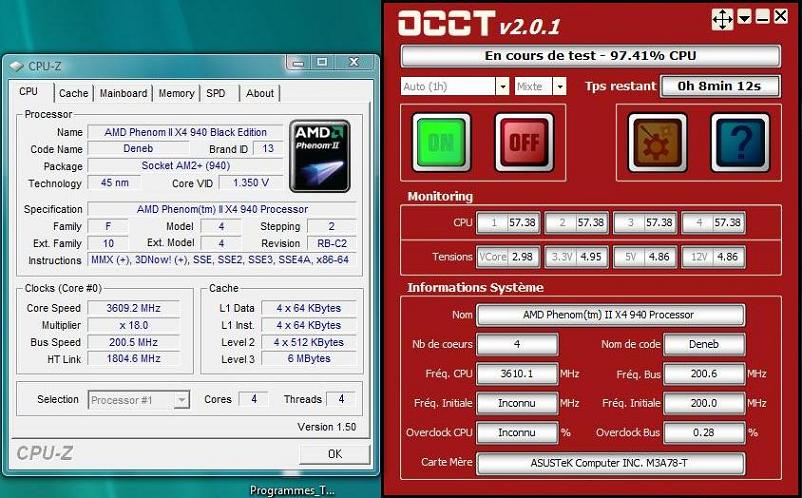Click the Package value Socket AM2+ (940)
This screenshot has width=802, height=498.
coord(185,166)
